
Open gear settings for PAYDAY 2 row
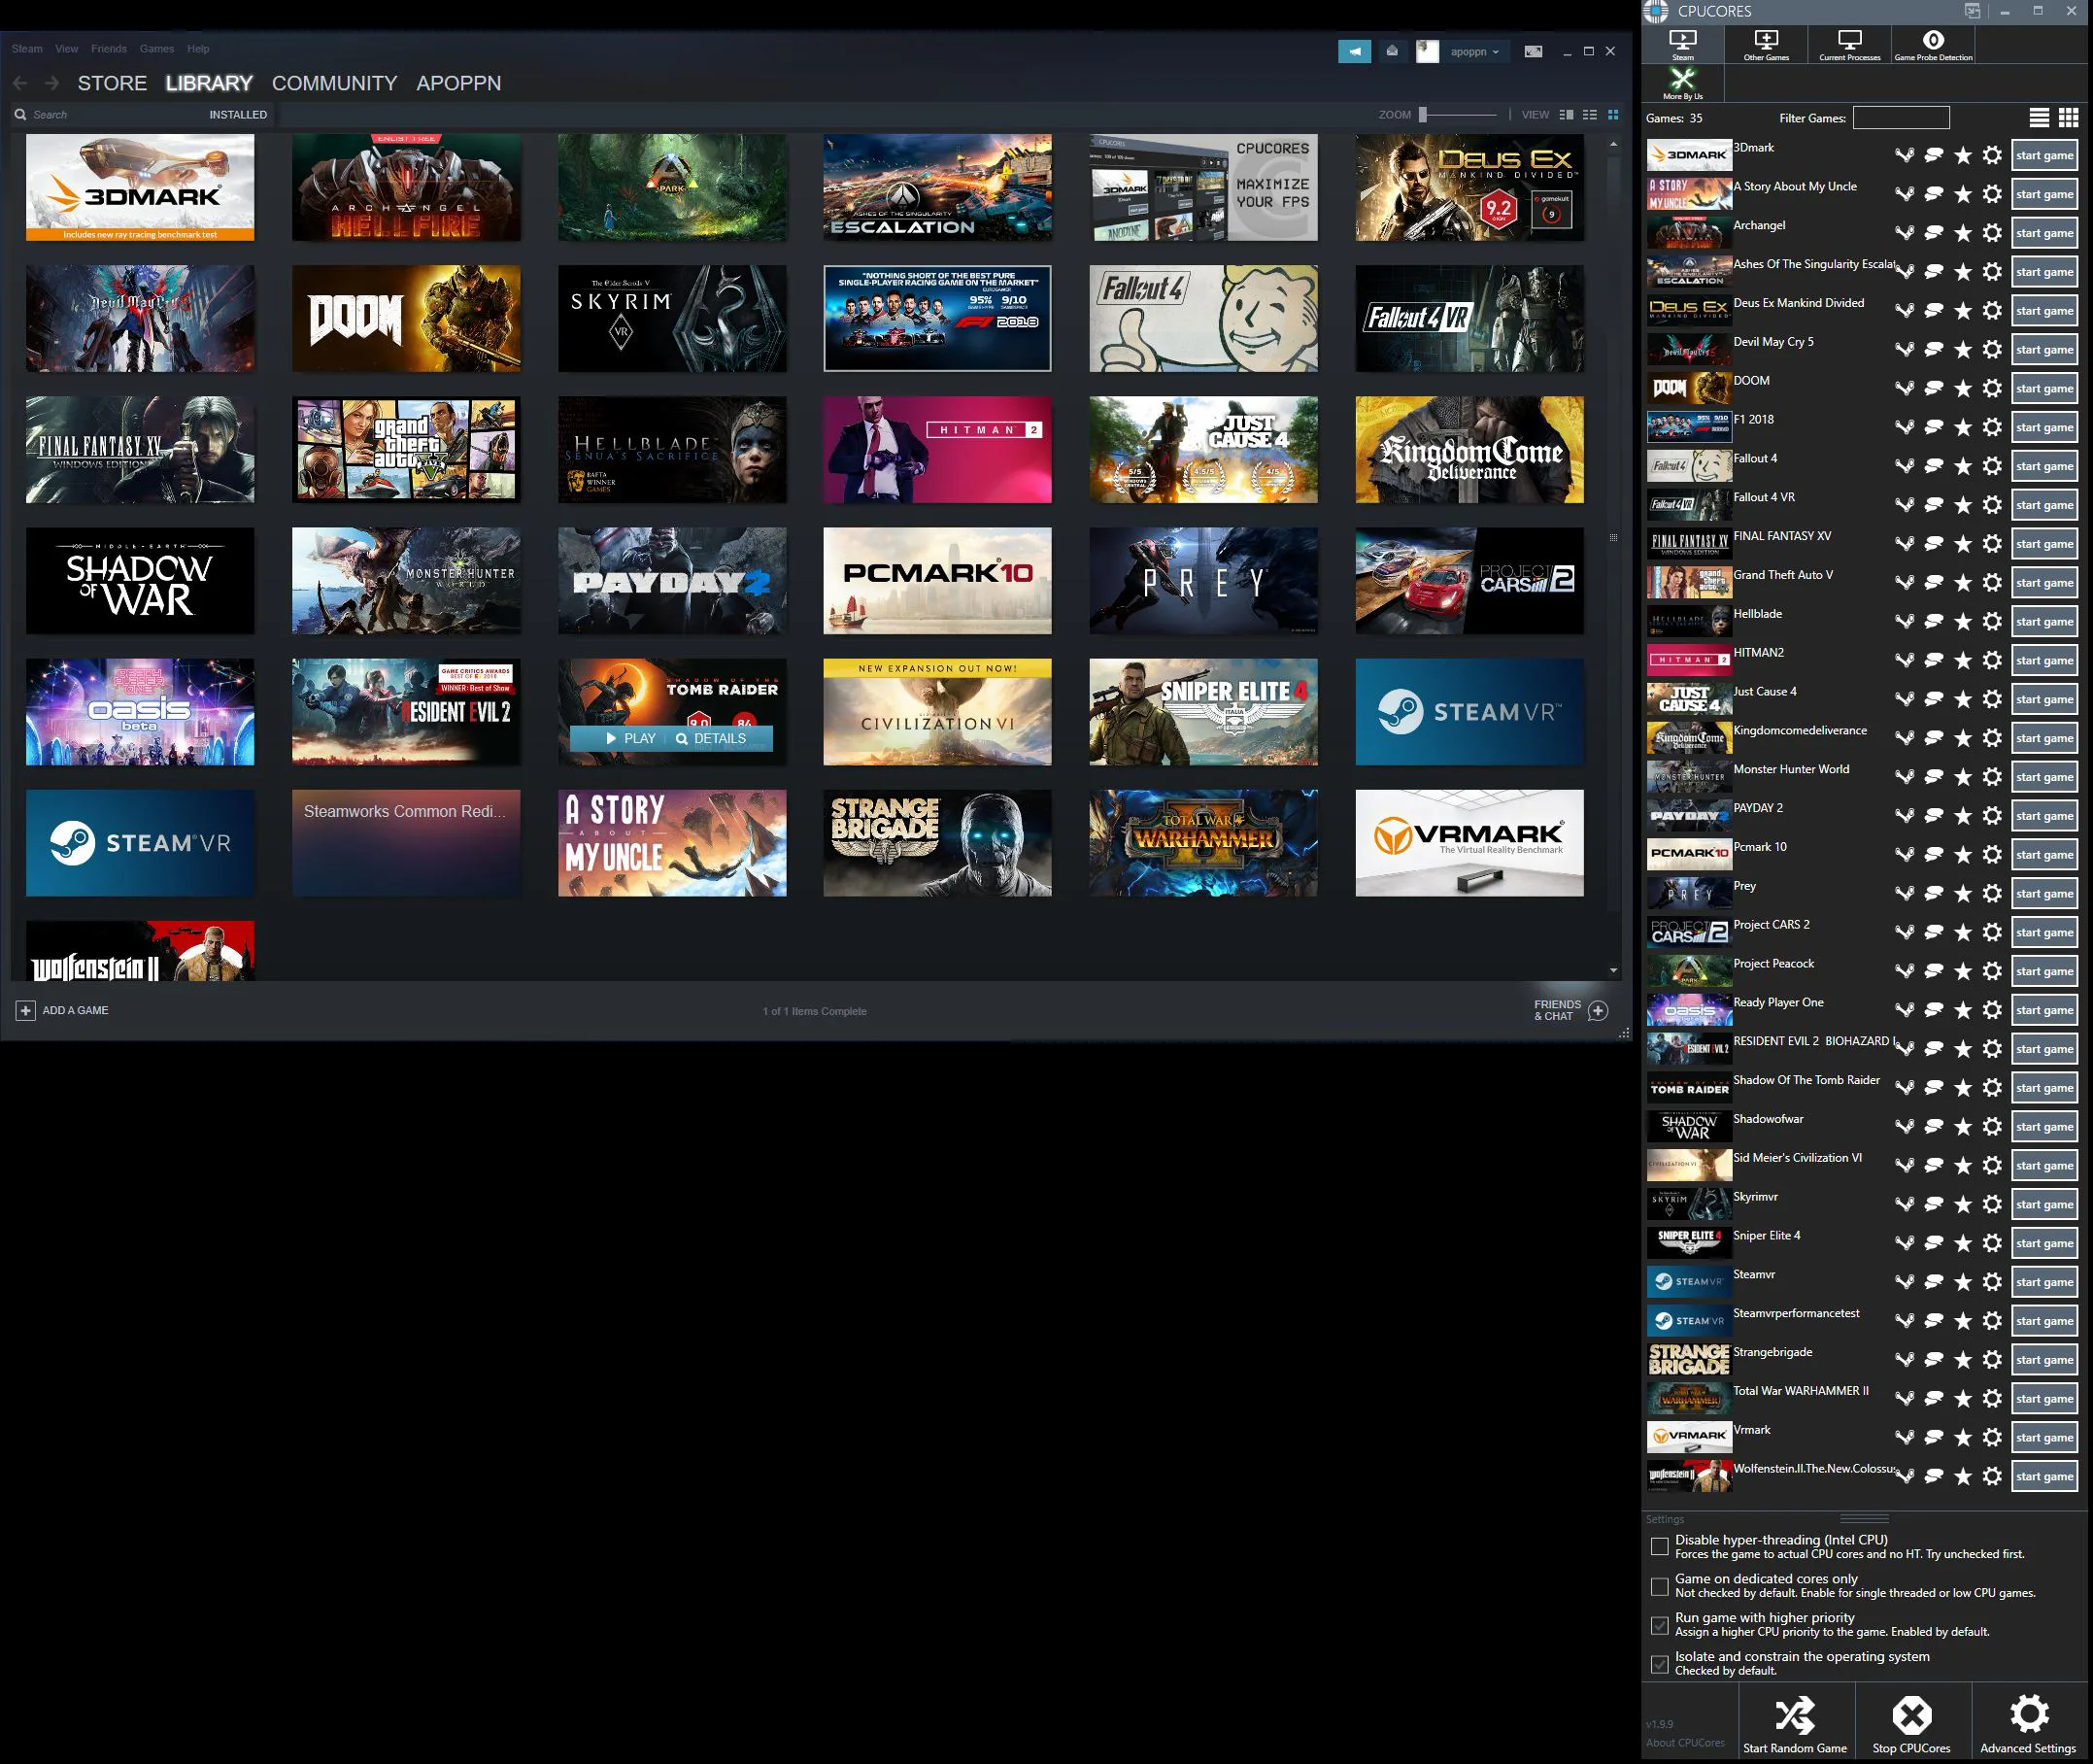coord(1992,816)
